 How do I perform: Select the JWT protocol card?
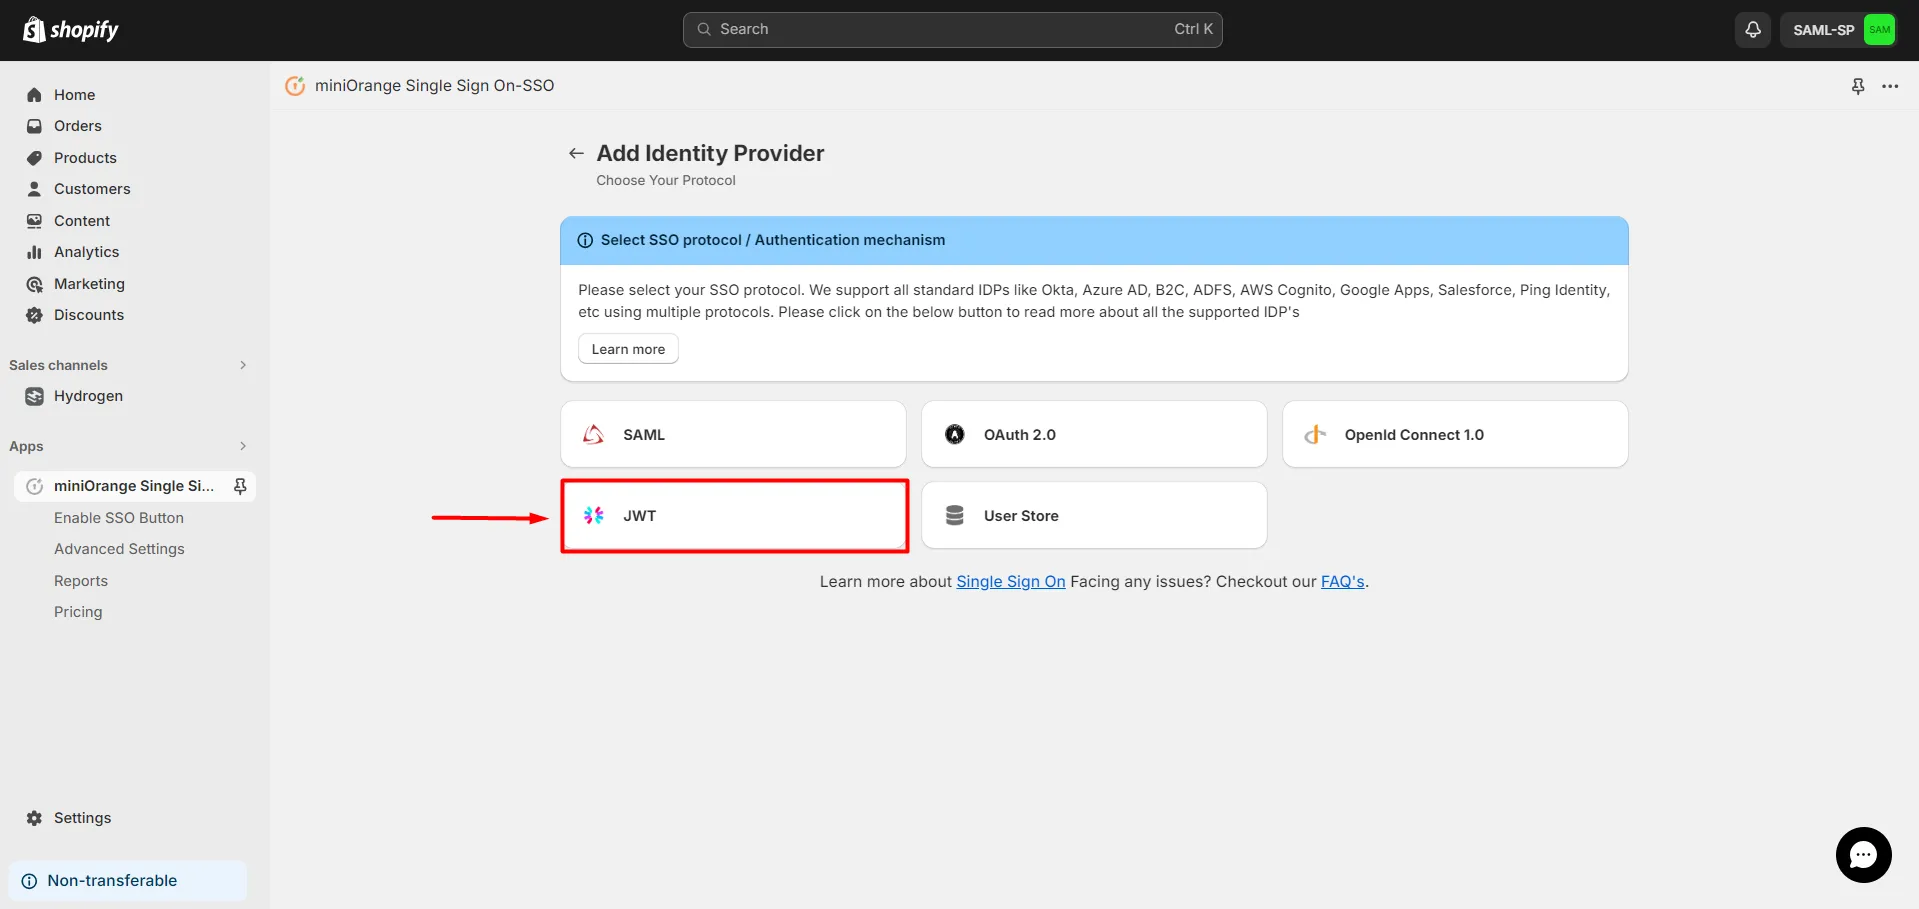pyautogui.click(x=735, y=515)
